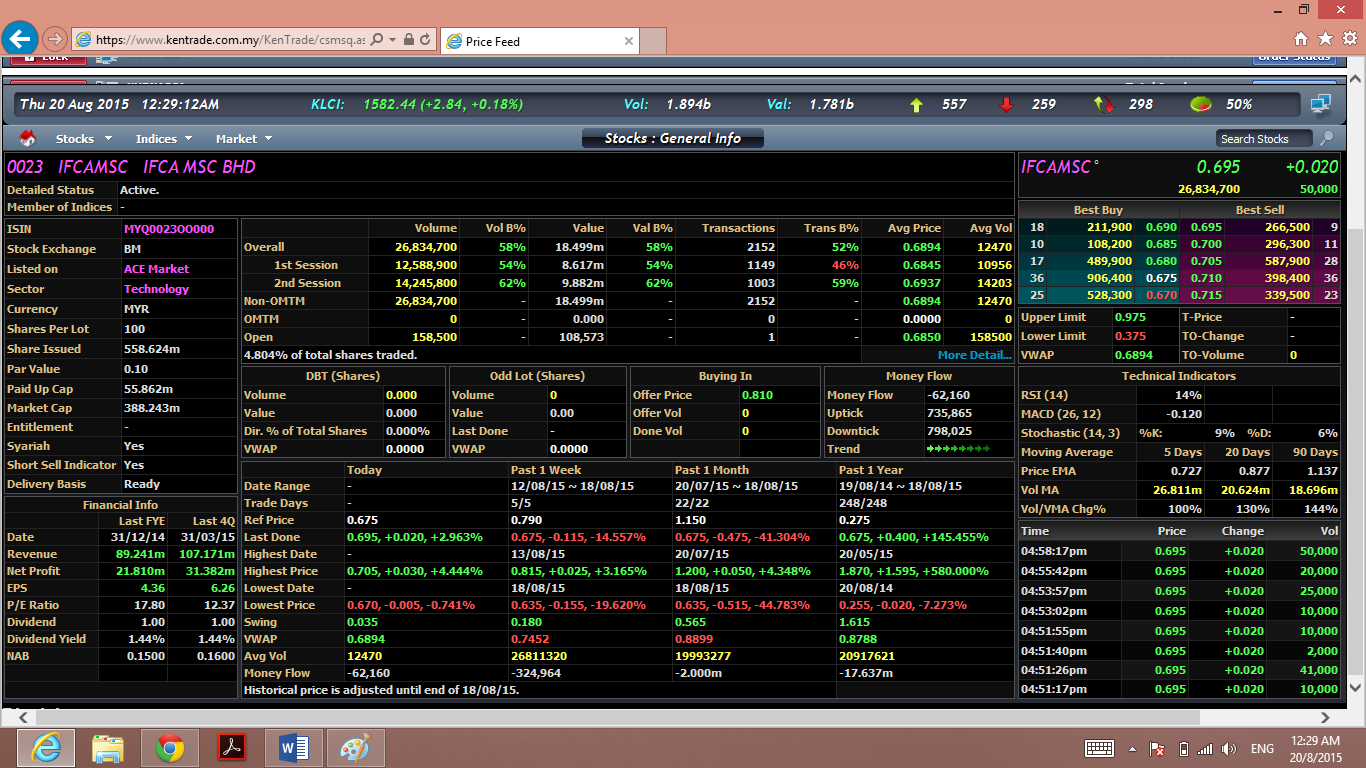The width and height of the screenshot is (1366, 768).
Task: Open Google Chrome from the taskbar
Action: point(169,747)
